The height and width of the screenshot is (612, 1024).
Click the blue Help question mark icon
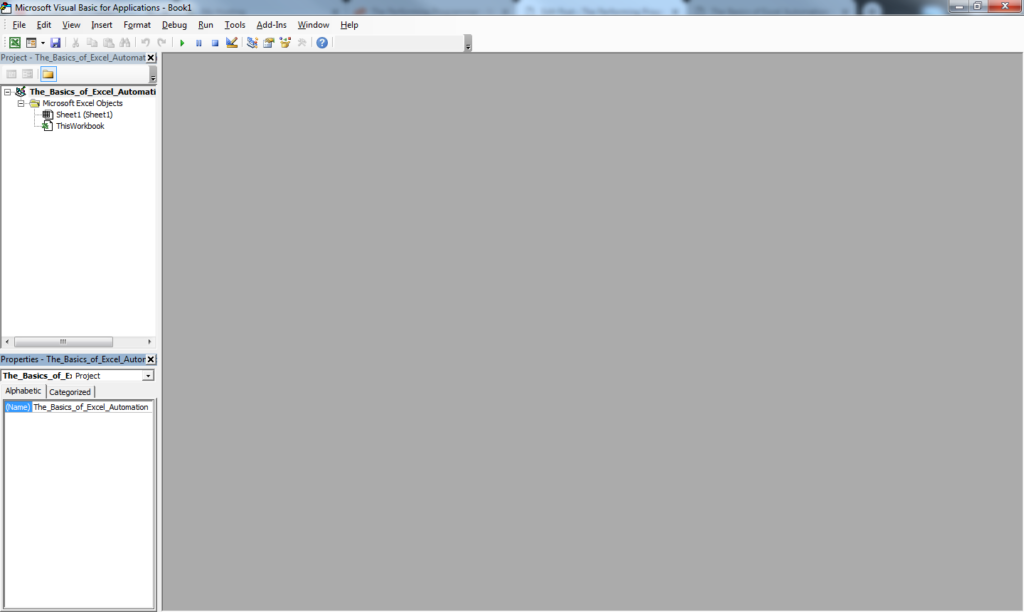[x=322, y=43]
